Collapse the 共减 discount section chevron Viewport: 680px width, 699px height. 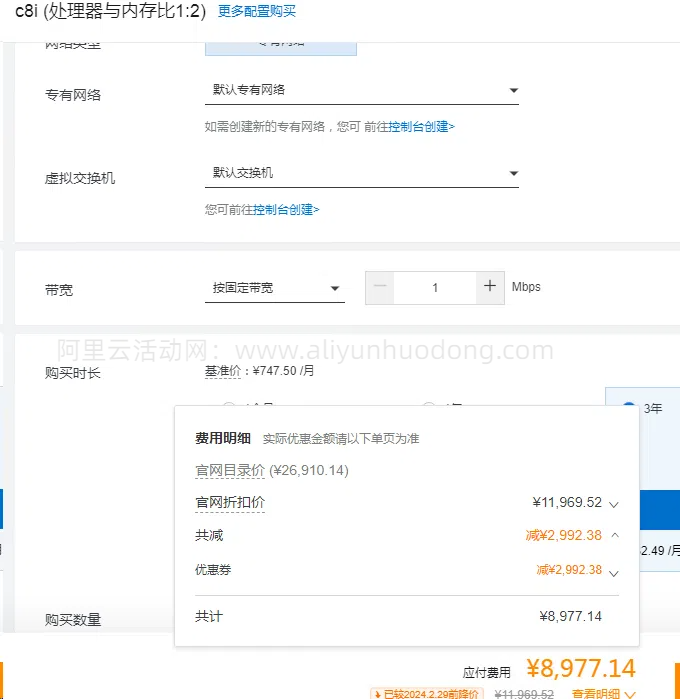tap(614, 535)
